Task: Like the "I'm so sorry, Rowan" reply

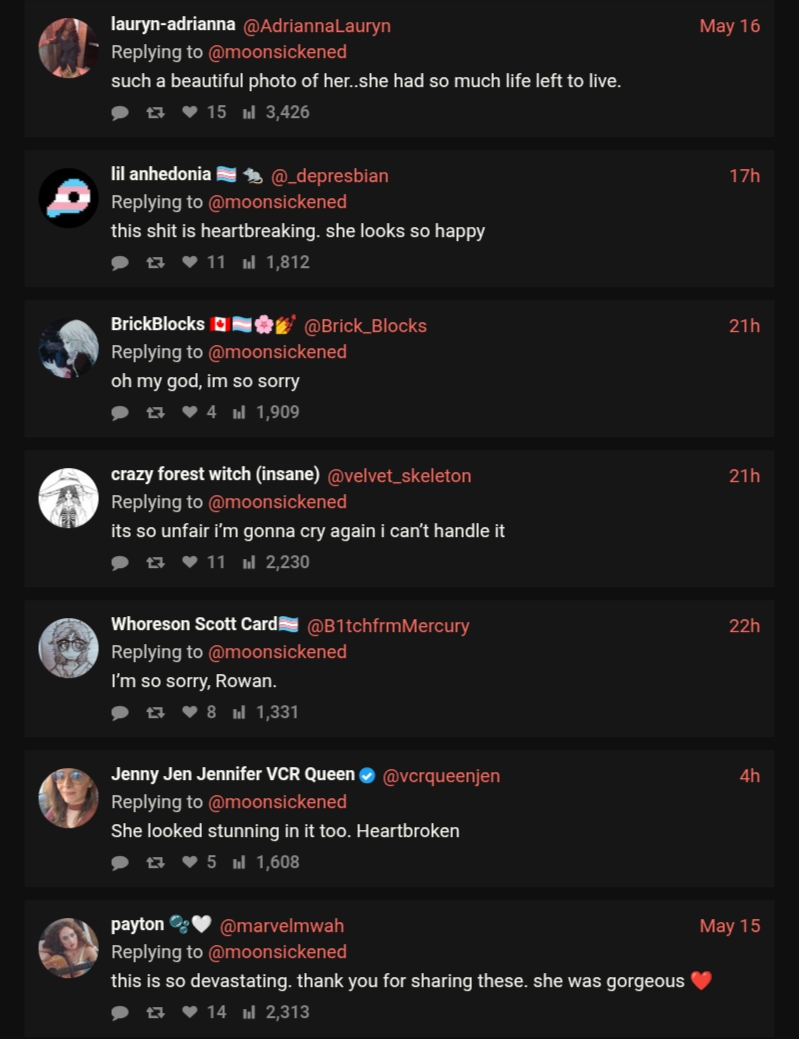Action: tap(190, 712)
